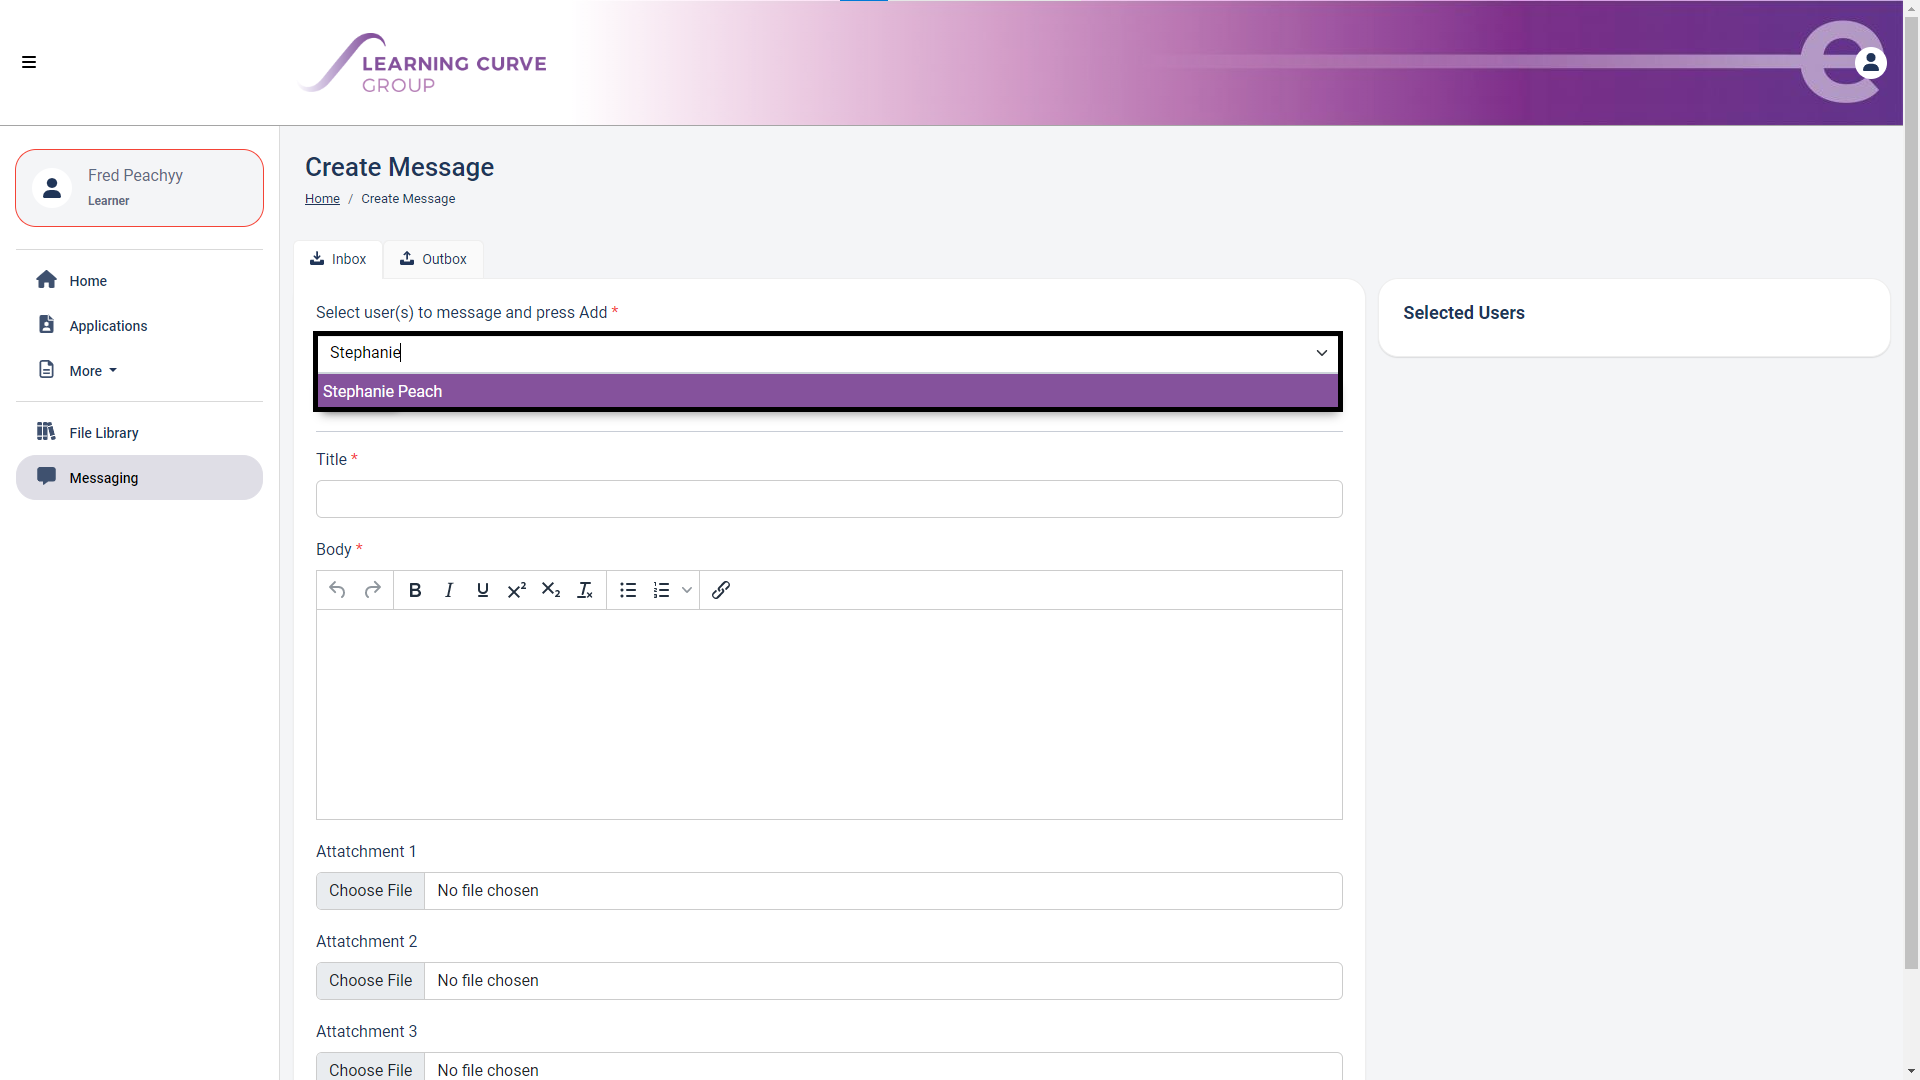Expand numbered list style options
The width and height of the screenshot is (1920, 1080).
click(687, 590)
